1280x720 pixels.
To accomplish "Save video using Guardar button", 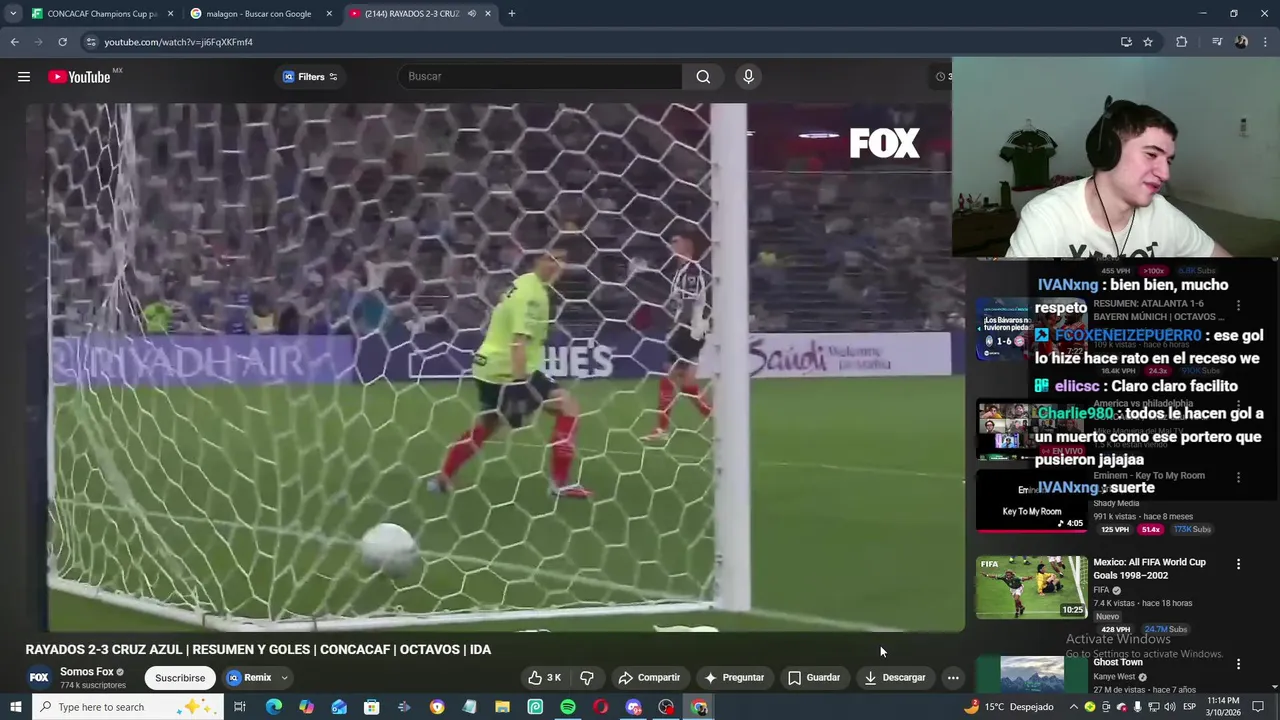I will (x=814, y=678).
